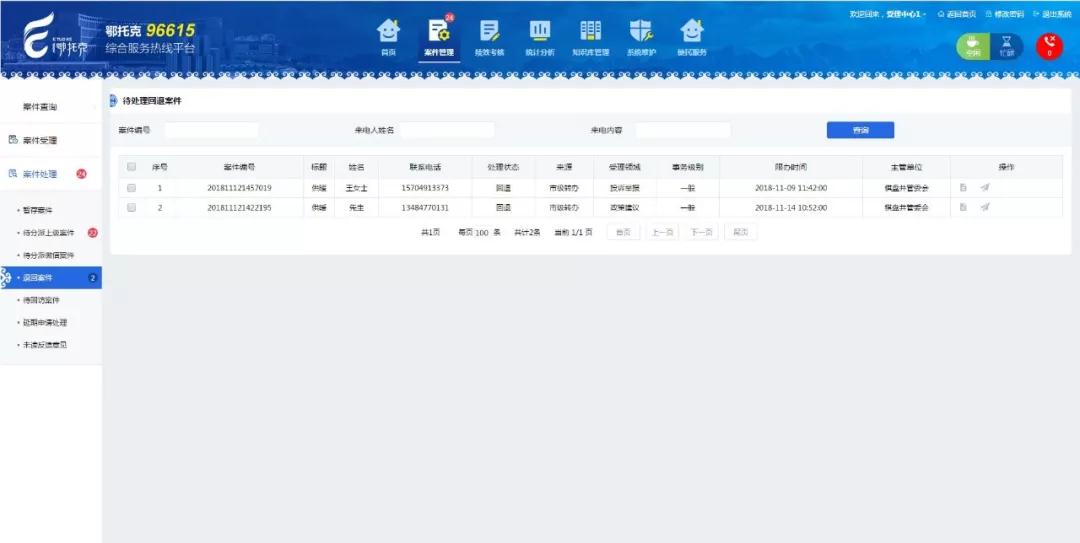1080x543 pixels.
Task: Open the 首页 home icon in top navigation
Action: coord(388,34)
